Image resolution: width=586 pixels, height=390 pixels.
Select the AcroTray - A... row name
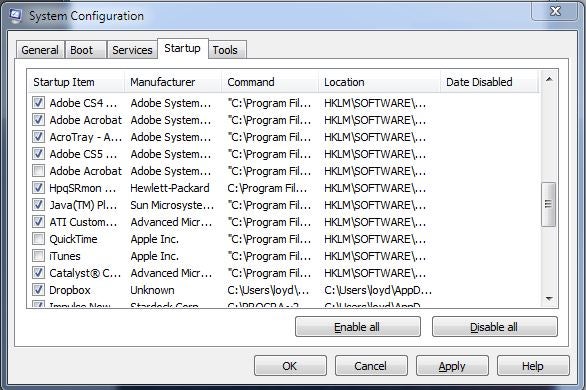[x=86, y=137]
